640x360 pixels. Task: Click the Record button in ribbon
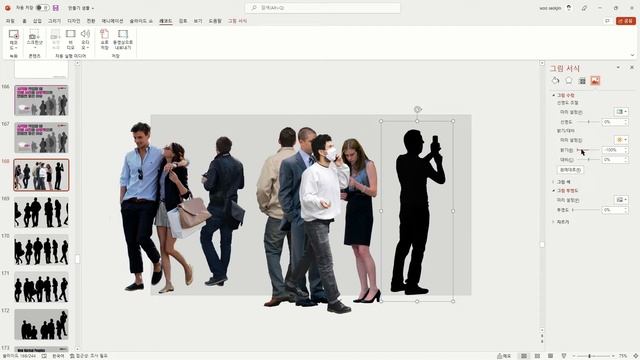pos(13,40)
